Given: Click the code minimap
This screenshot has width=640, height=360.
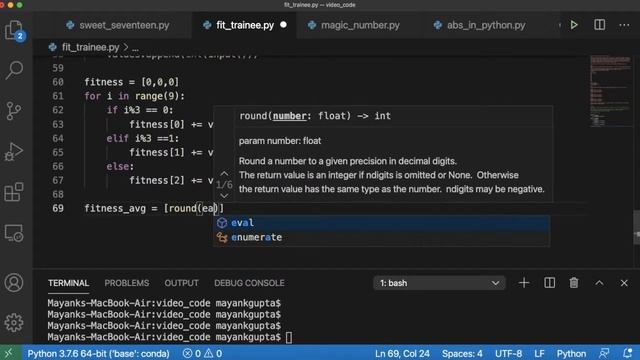Looking at the screenshot, I should click(x=610, y=91).
